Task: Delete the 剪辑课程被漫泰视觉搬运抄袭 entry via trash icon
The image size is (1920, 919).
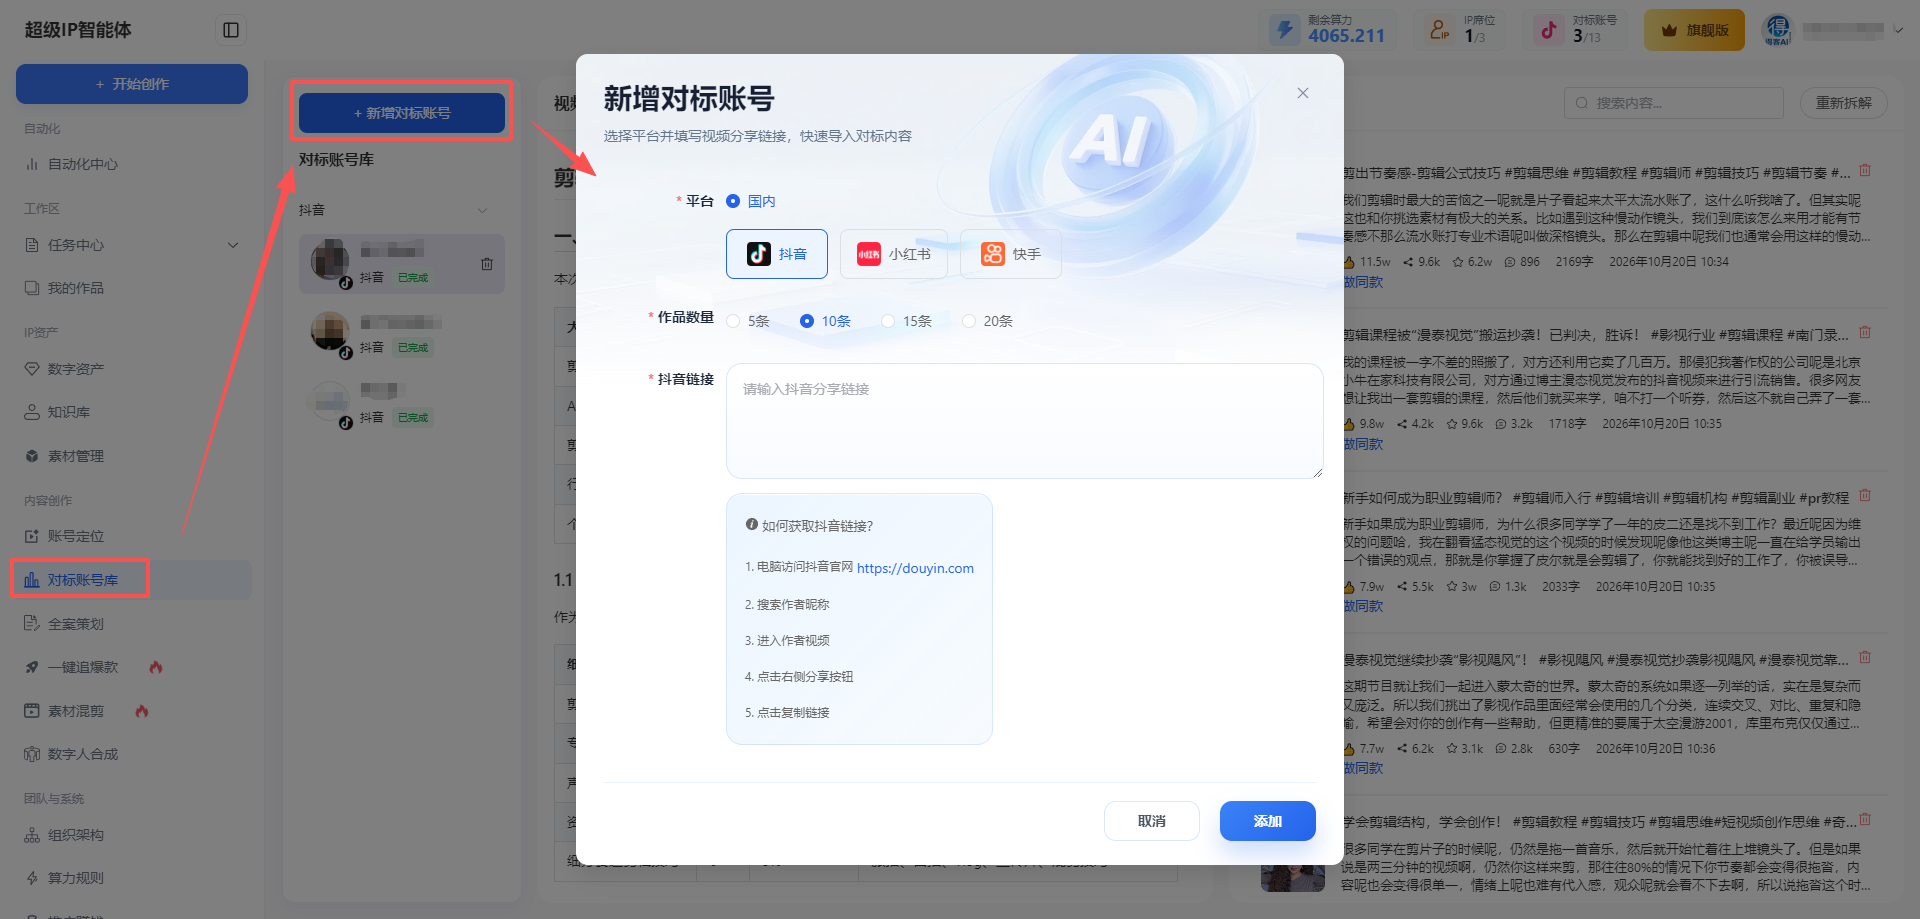Action: (x=1865, y=333)
